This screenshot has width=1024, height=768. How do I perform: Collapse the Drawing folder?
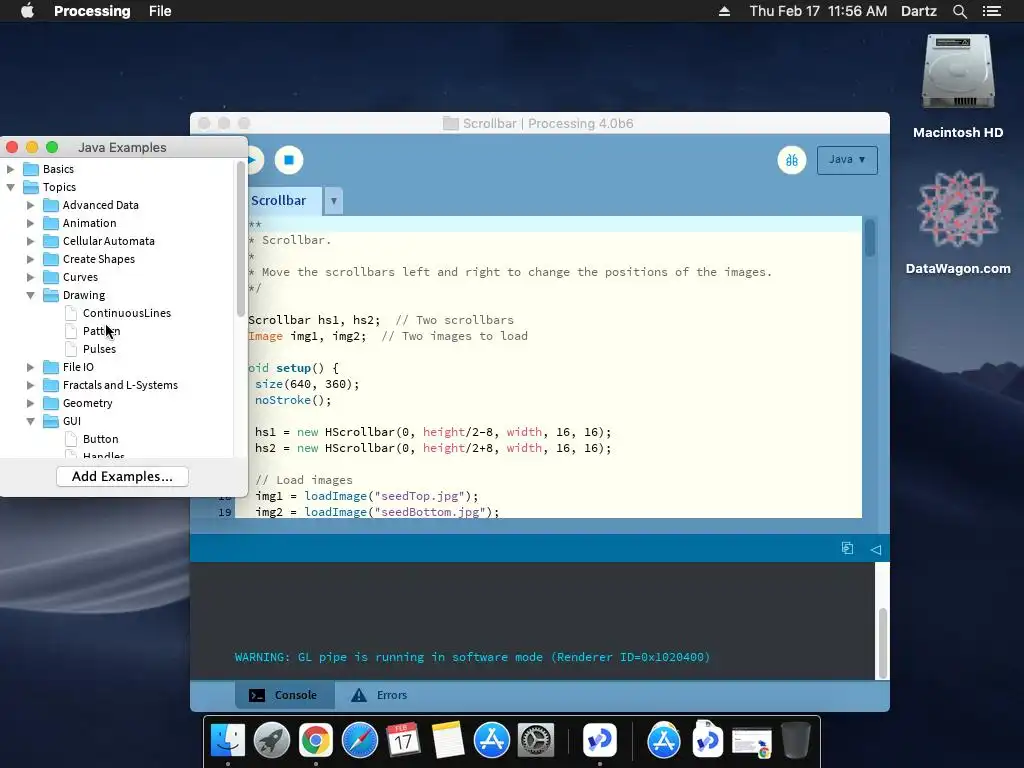(30, 295)
